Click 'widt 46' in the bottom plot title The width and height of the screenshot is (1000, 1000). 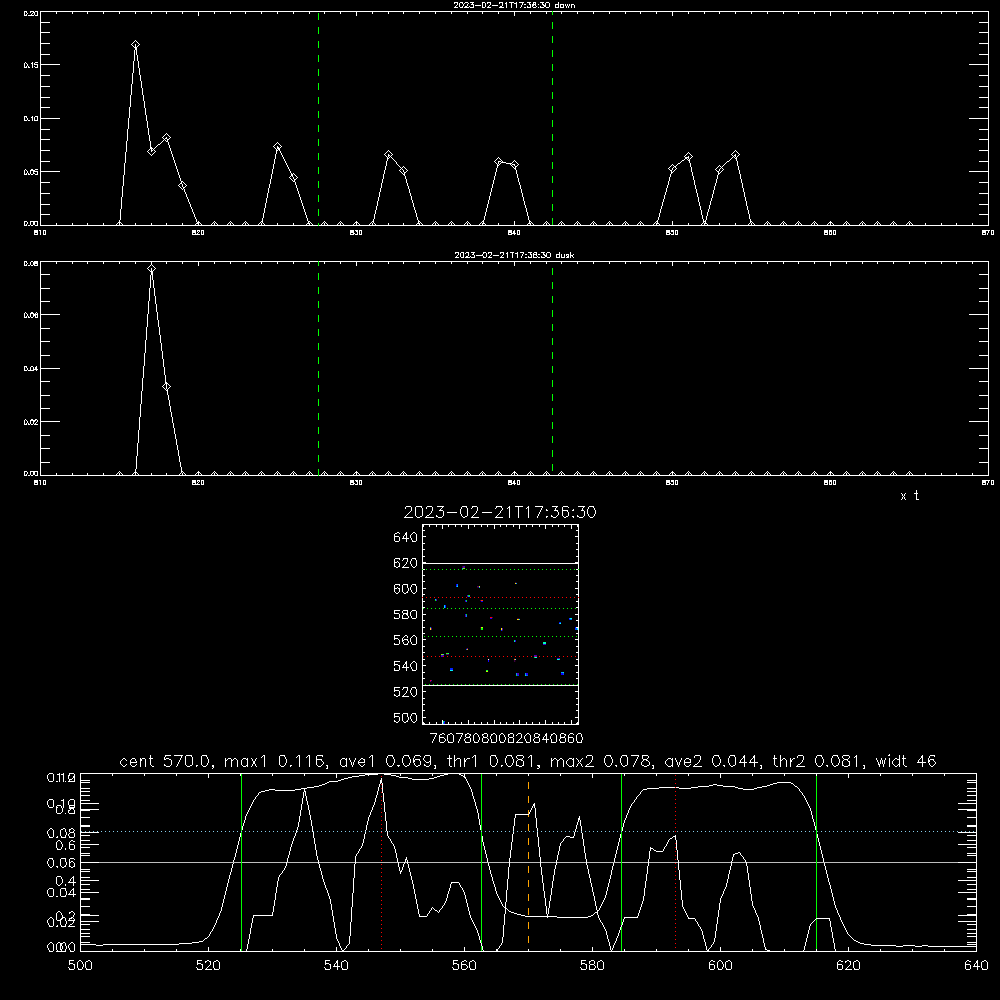pyautogui.click(x=906, y=761)
